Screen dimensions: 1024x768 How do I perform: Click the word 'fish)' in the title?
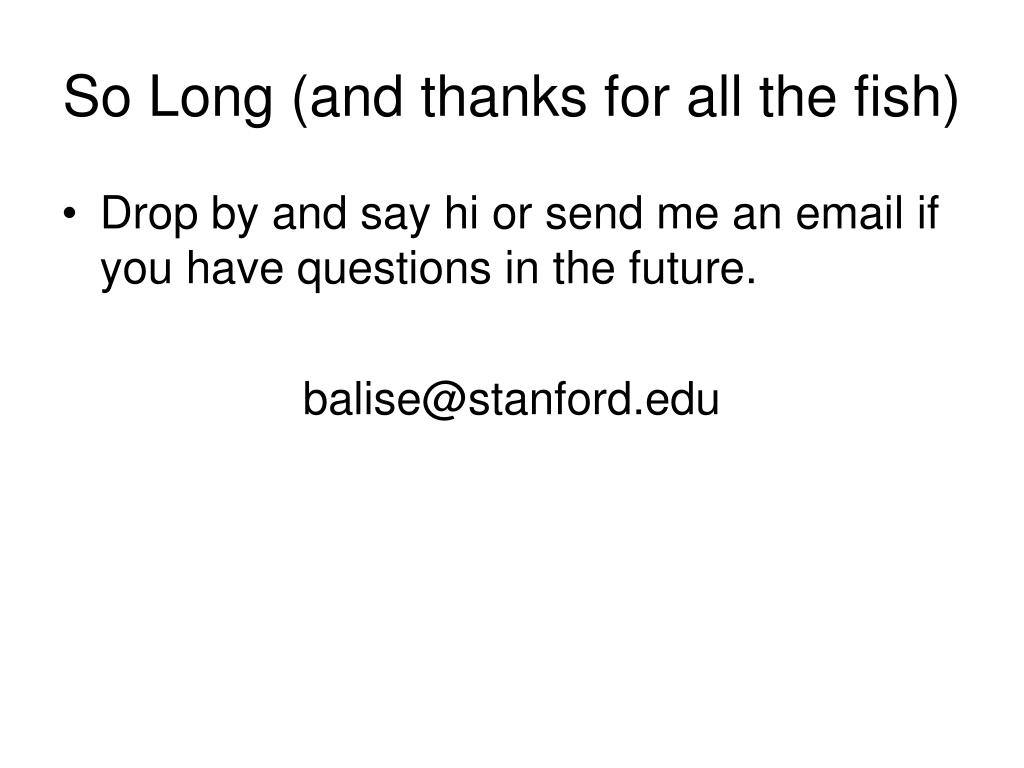[x=906, y=98]
